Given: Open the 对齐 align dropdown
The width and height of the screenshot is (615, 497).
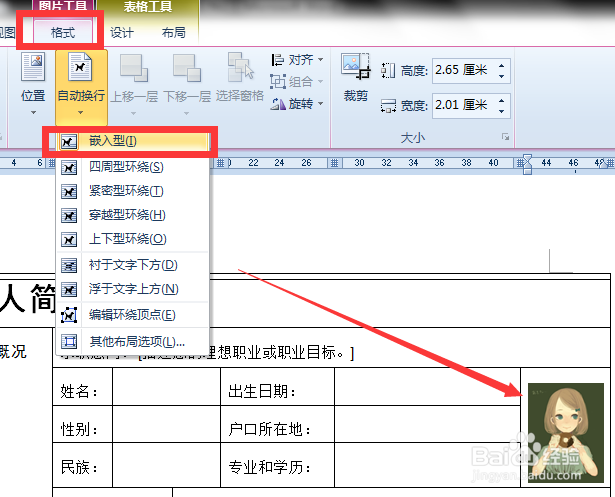Looking at the screenshot, I should pyautogui.click(x=297, y=60).
